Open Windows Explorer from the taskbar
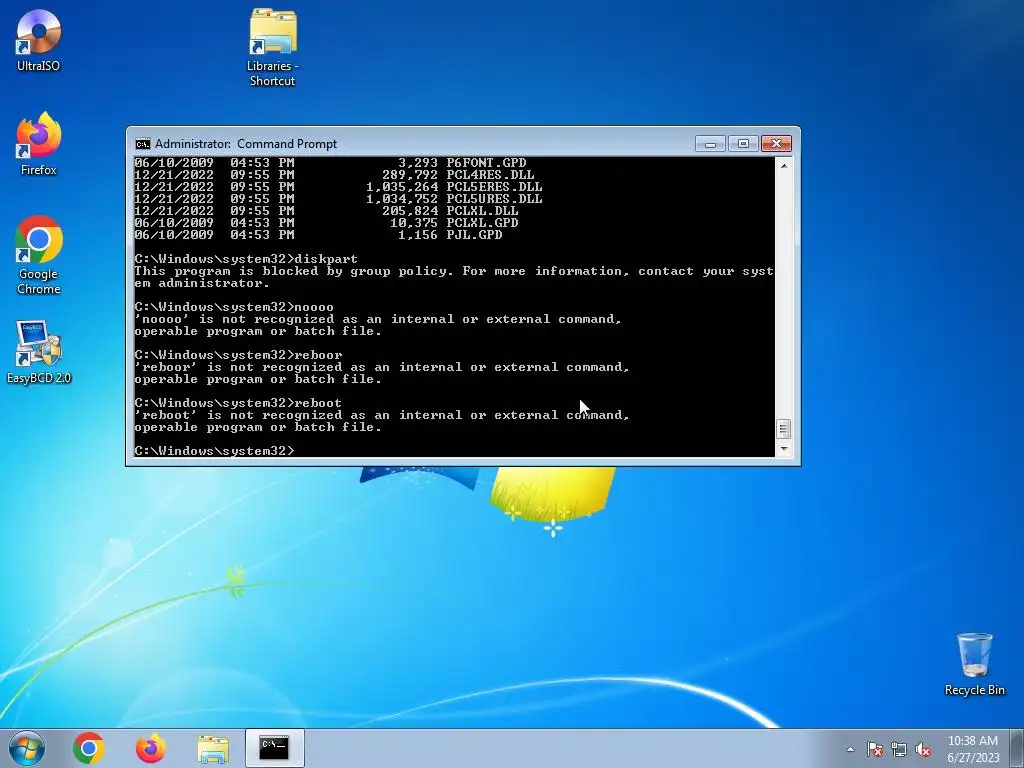This screenshot has height=768, width=1024. [x=213, y=748]
